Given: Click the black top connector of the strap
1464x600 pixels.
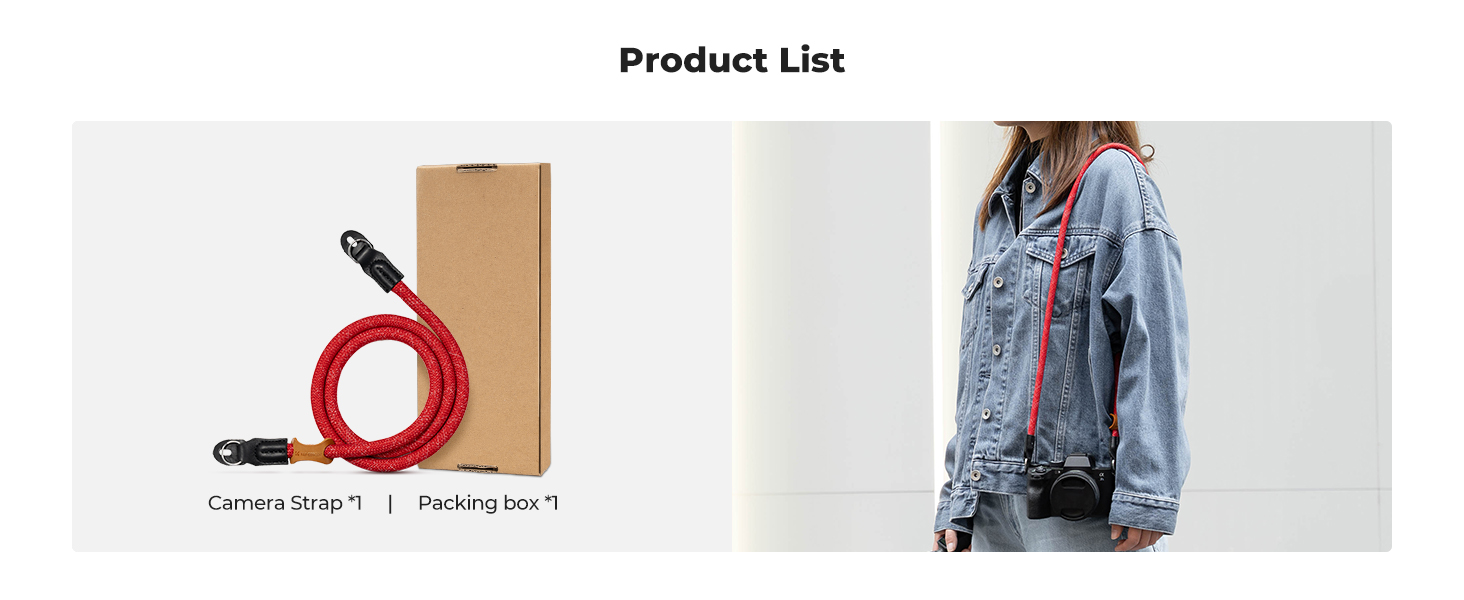Looking at the screenshot, I should click(370, 258).
